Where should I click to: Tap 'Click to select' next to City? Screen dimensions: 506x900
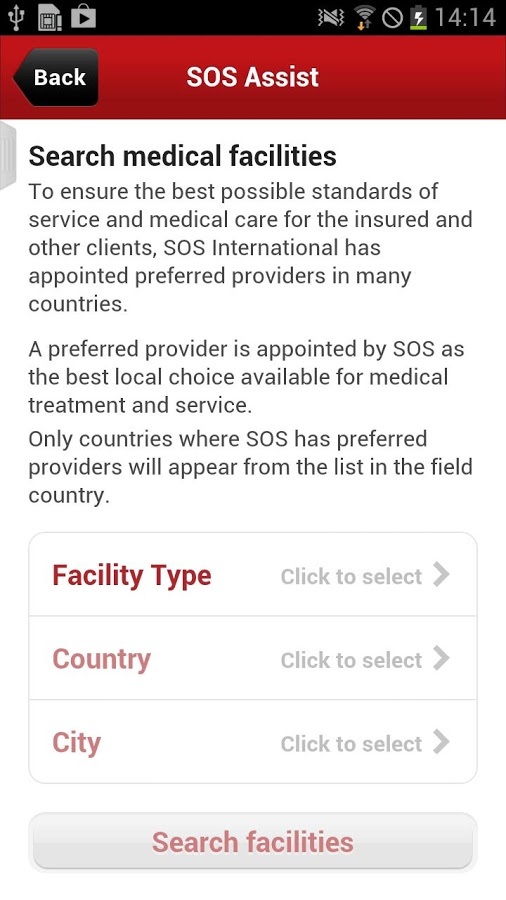pos(351,744)
